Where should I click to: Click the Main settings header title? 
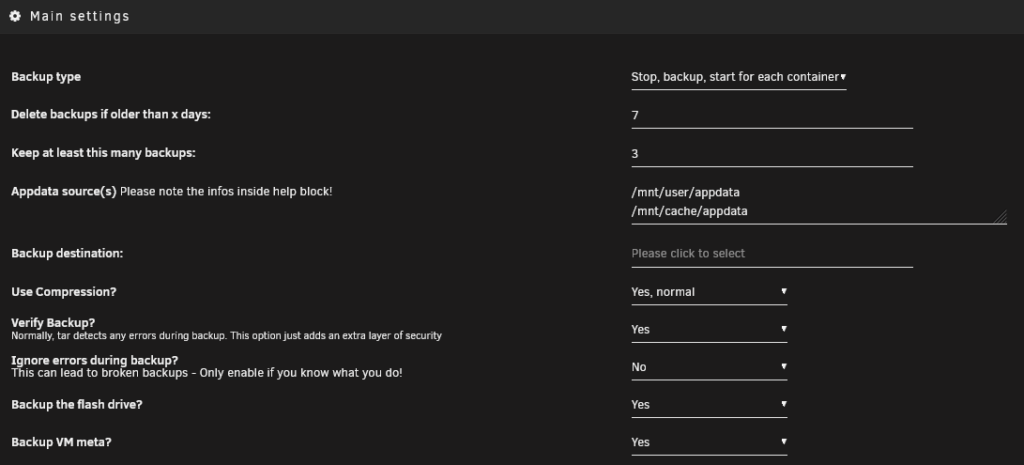pos(80,16)
